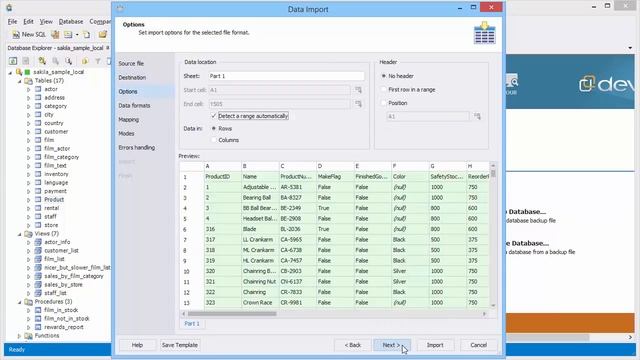Screen dimensions: 640x360
Task: Click the actor table icon in tree
Action: pyautogui.click(x=38, y=89)
